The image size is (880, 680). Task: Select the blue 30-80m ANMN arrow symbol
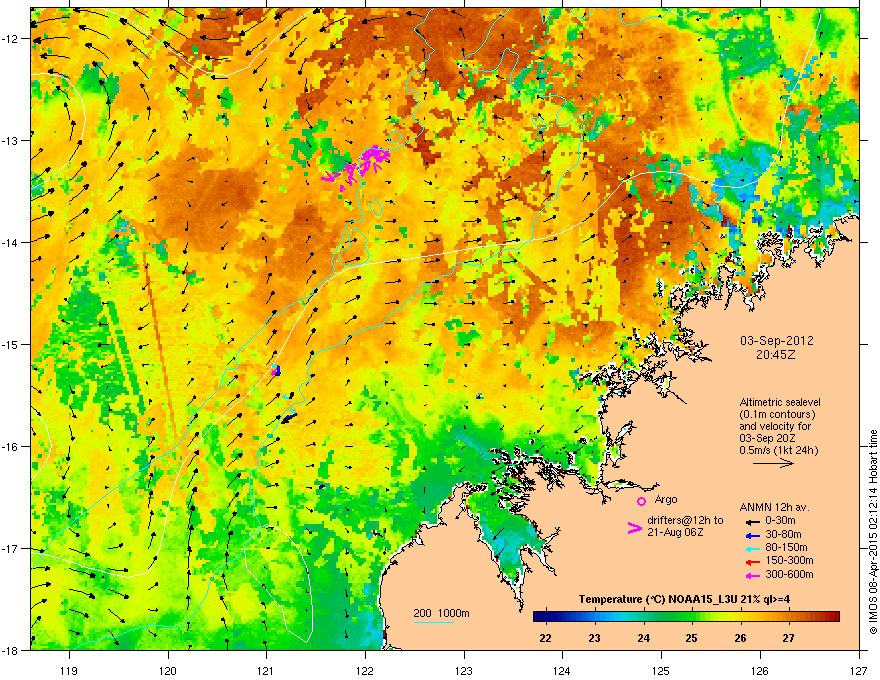click(x=753, y=535)
